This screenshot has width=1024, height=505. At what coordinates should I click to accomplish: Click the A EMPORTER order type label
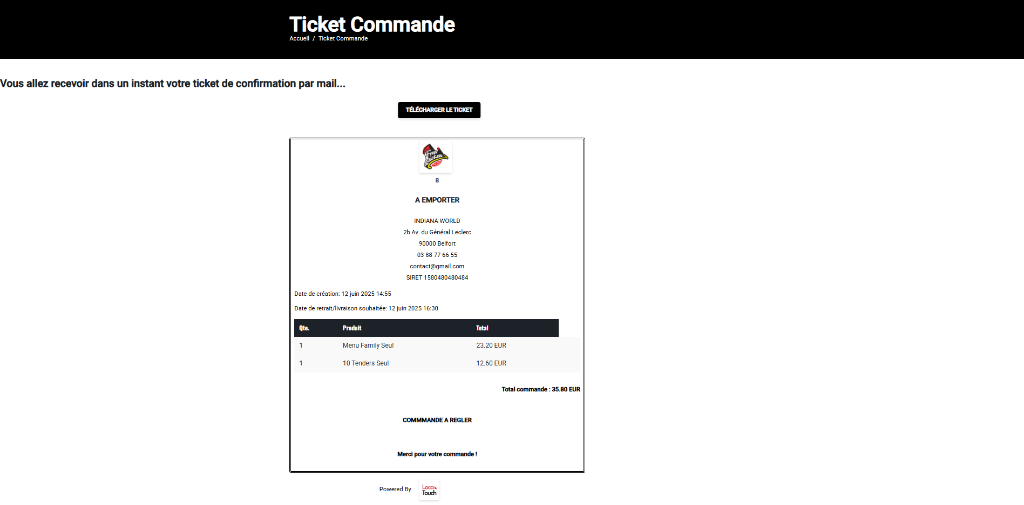point(437,200)
